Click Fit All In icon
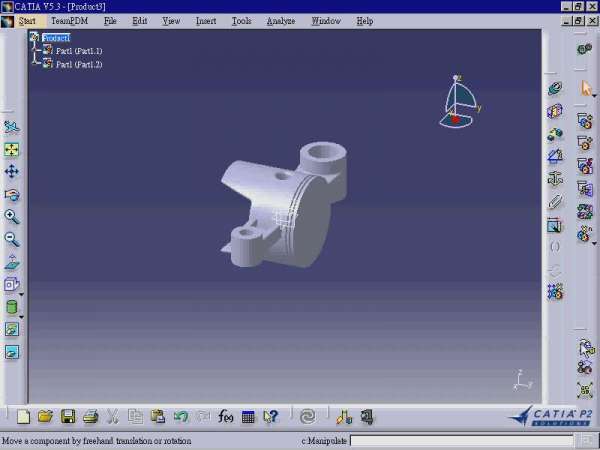This screenshot has width=600, height=450. point(11,150)
